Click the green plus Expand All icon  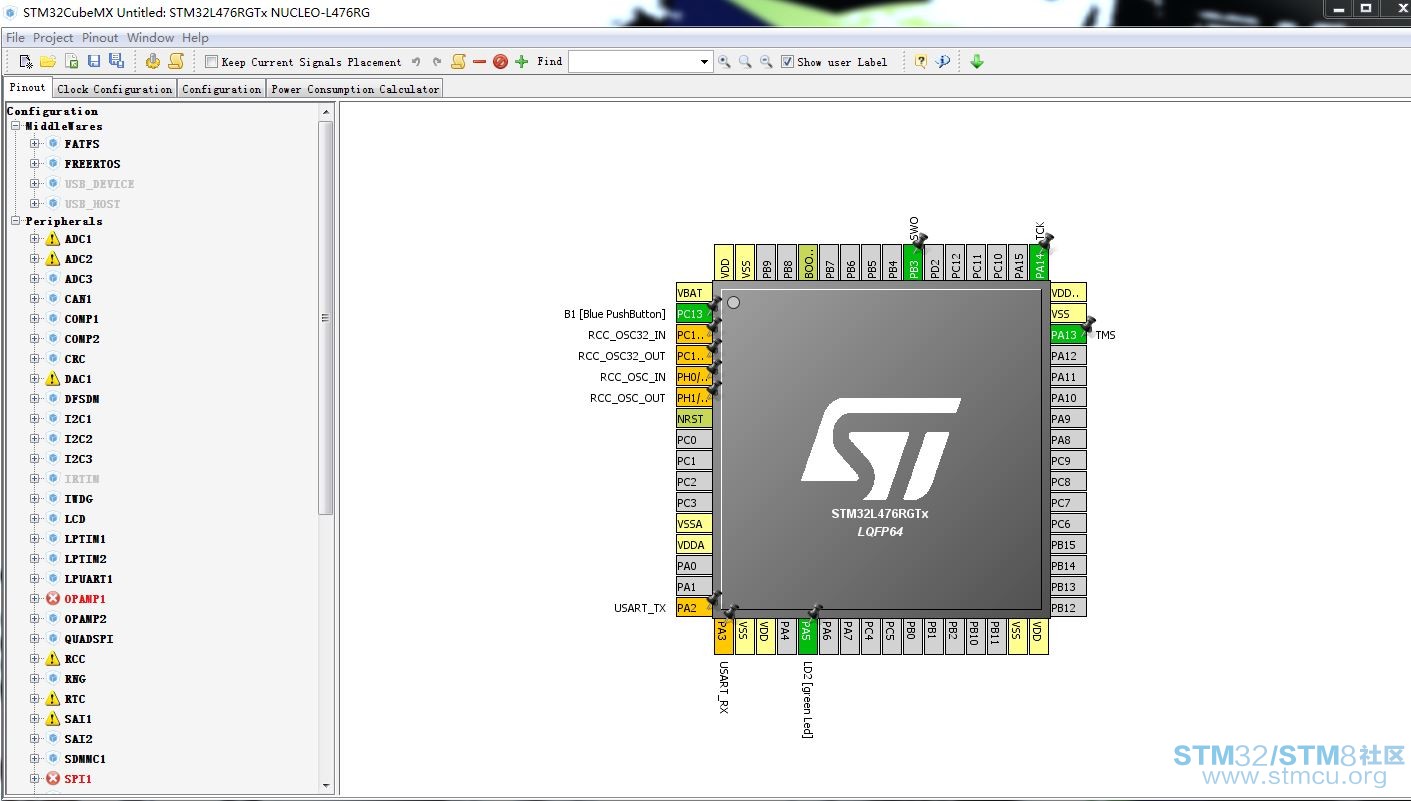521,62
